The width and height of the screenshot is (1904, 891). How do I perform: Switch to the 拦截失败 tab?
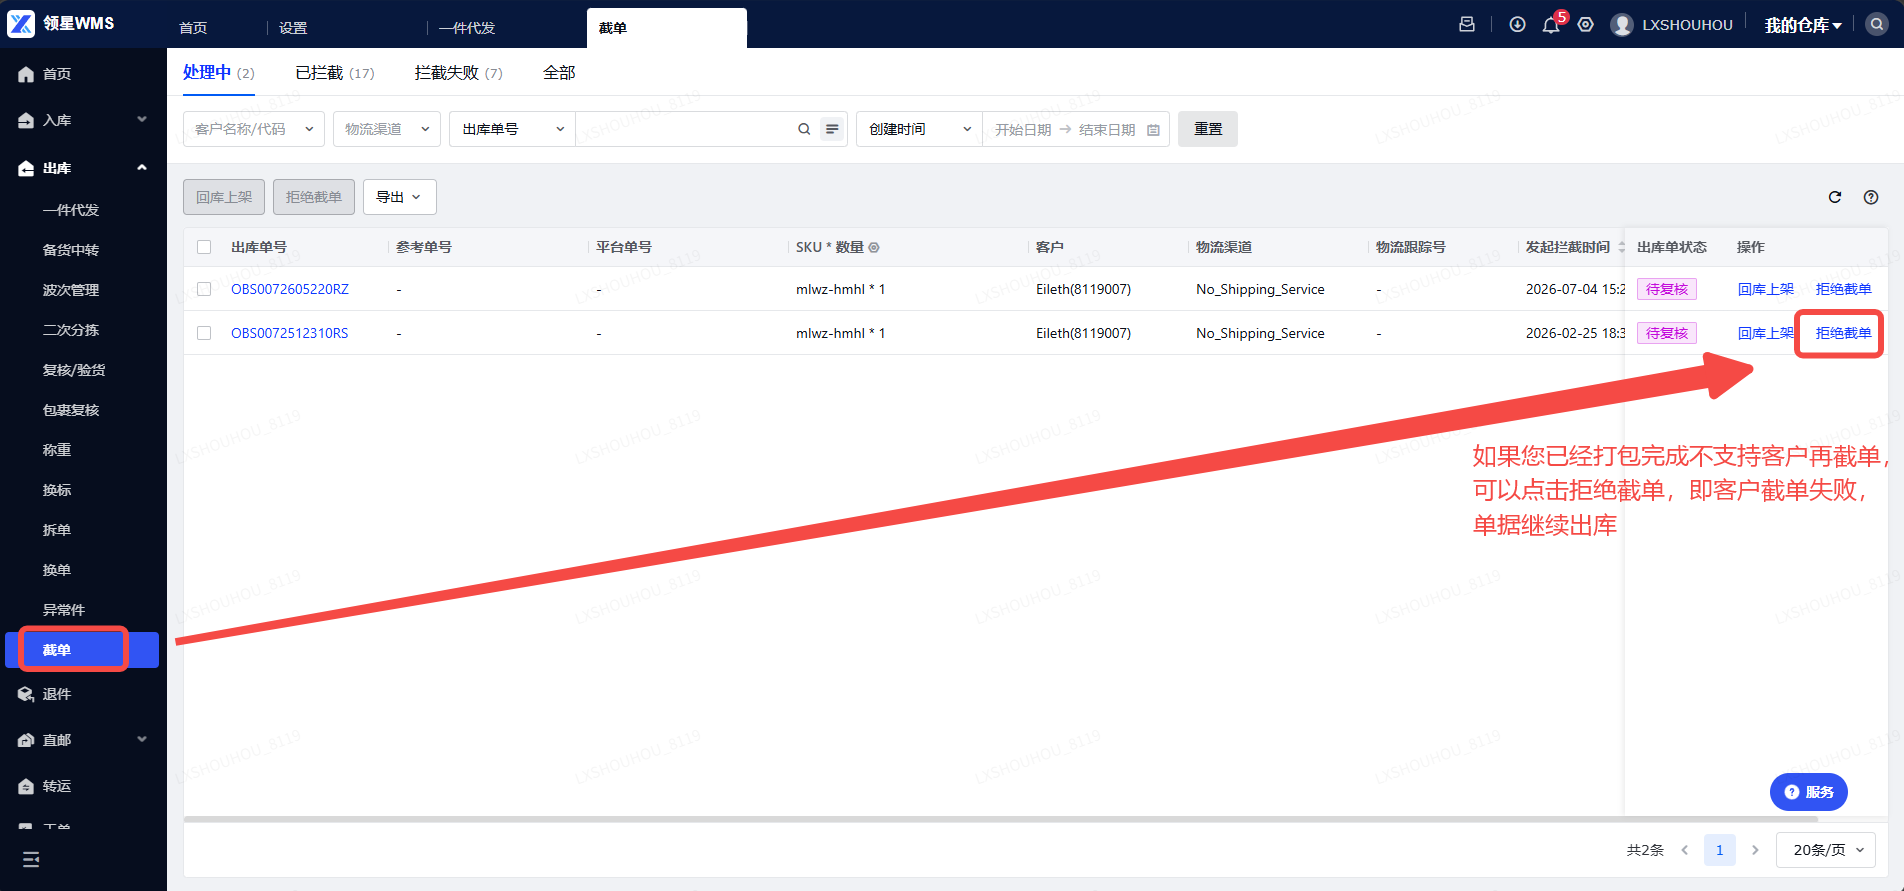(459, 73)
